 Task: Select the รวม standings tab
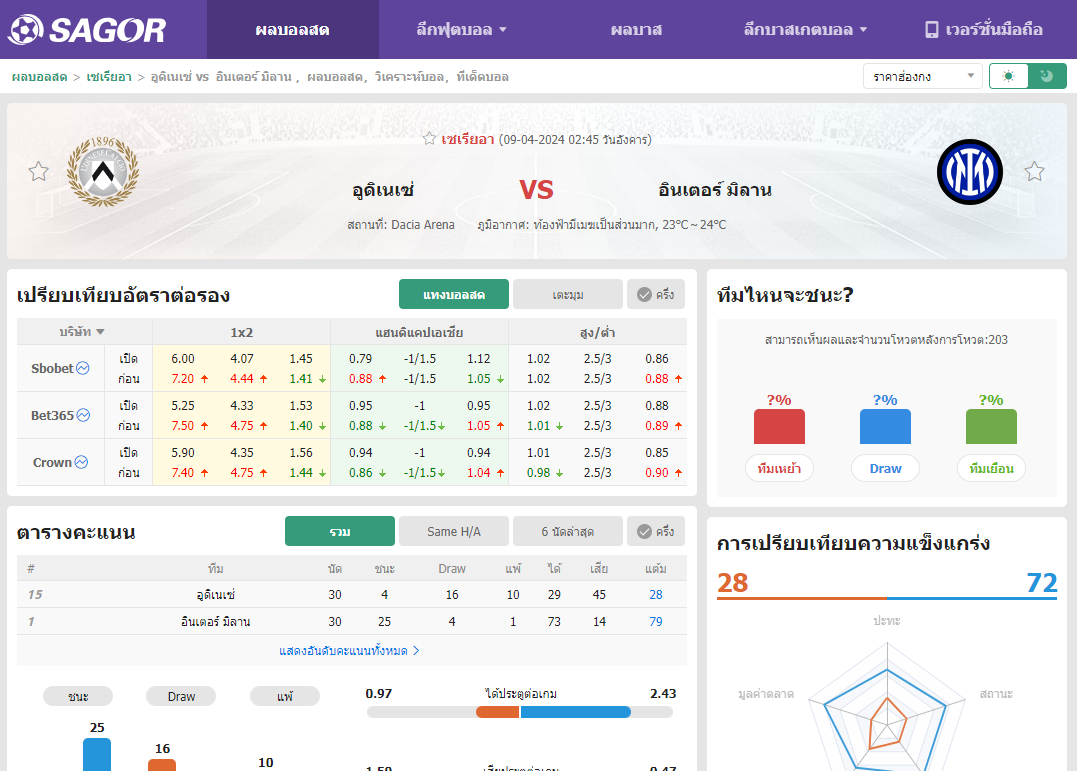(340, 531)
